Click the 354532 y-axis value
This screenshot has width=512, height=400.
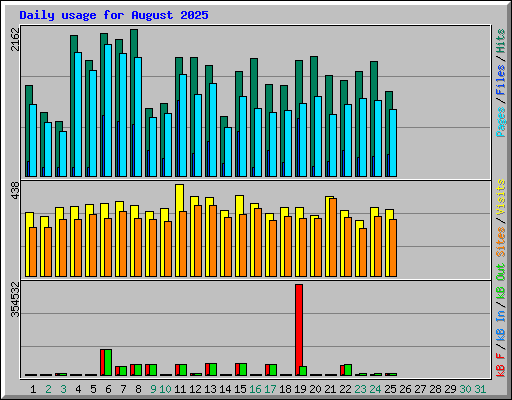click(15, 299)
